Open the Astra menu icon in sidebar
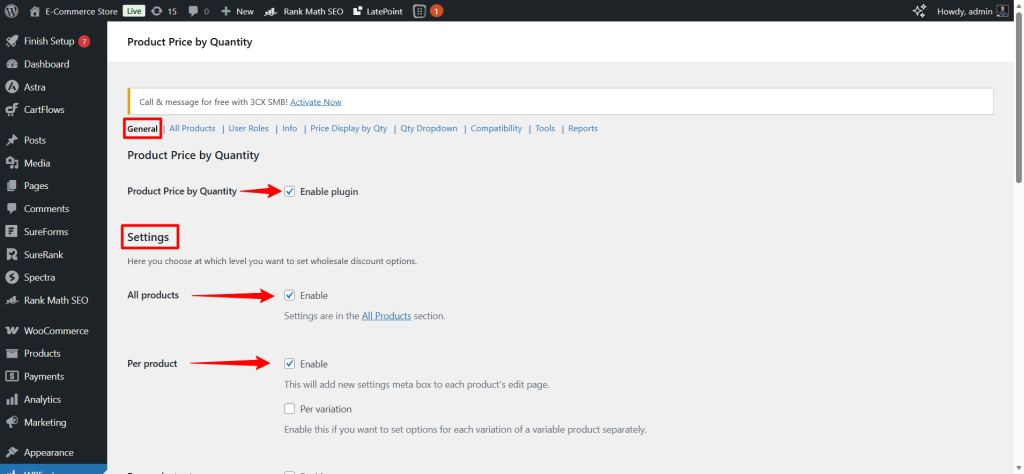 pos(12,87)
